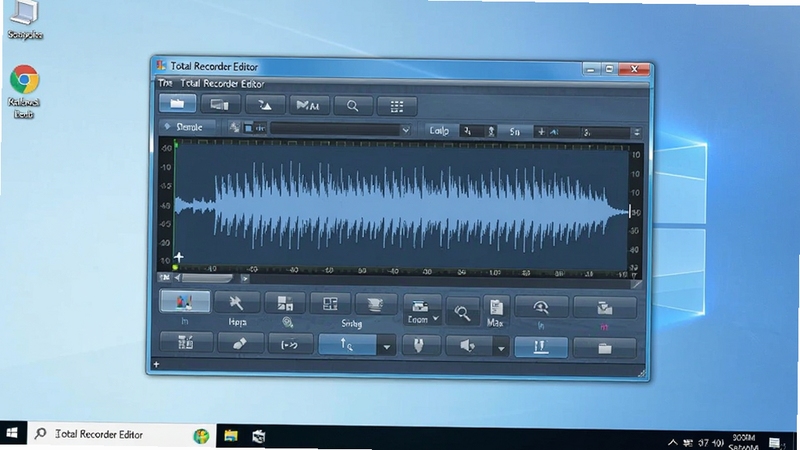Viewport: 800px width, 450px height.
Task: Click the large magnifier zoom tool
Action: (462, 313)
